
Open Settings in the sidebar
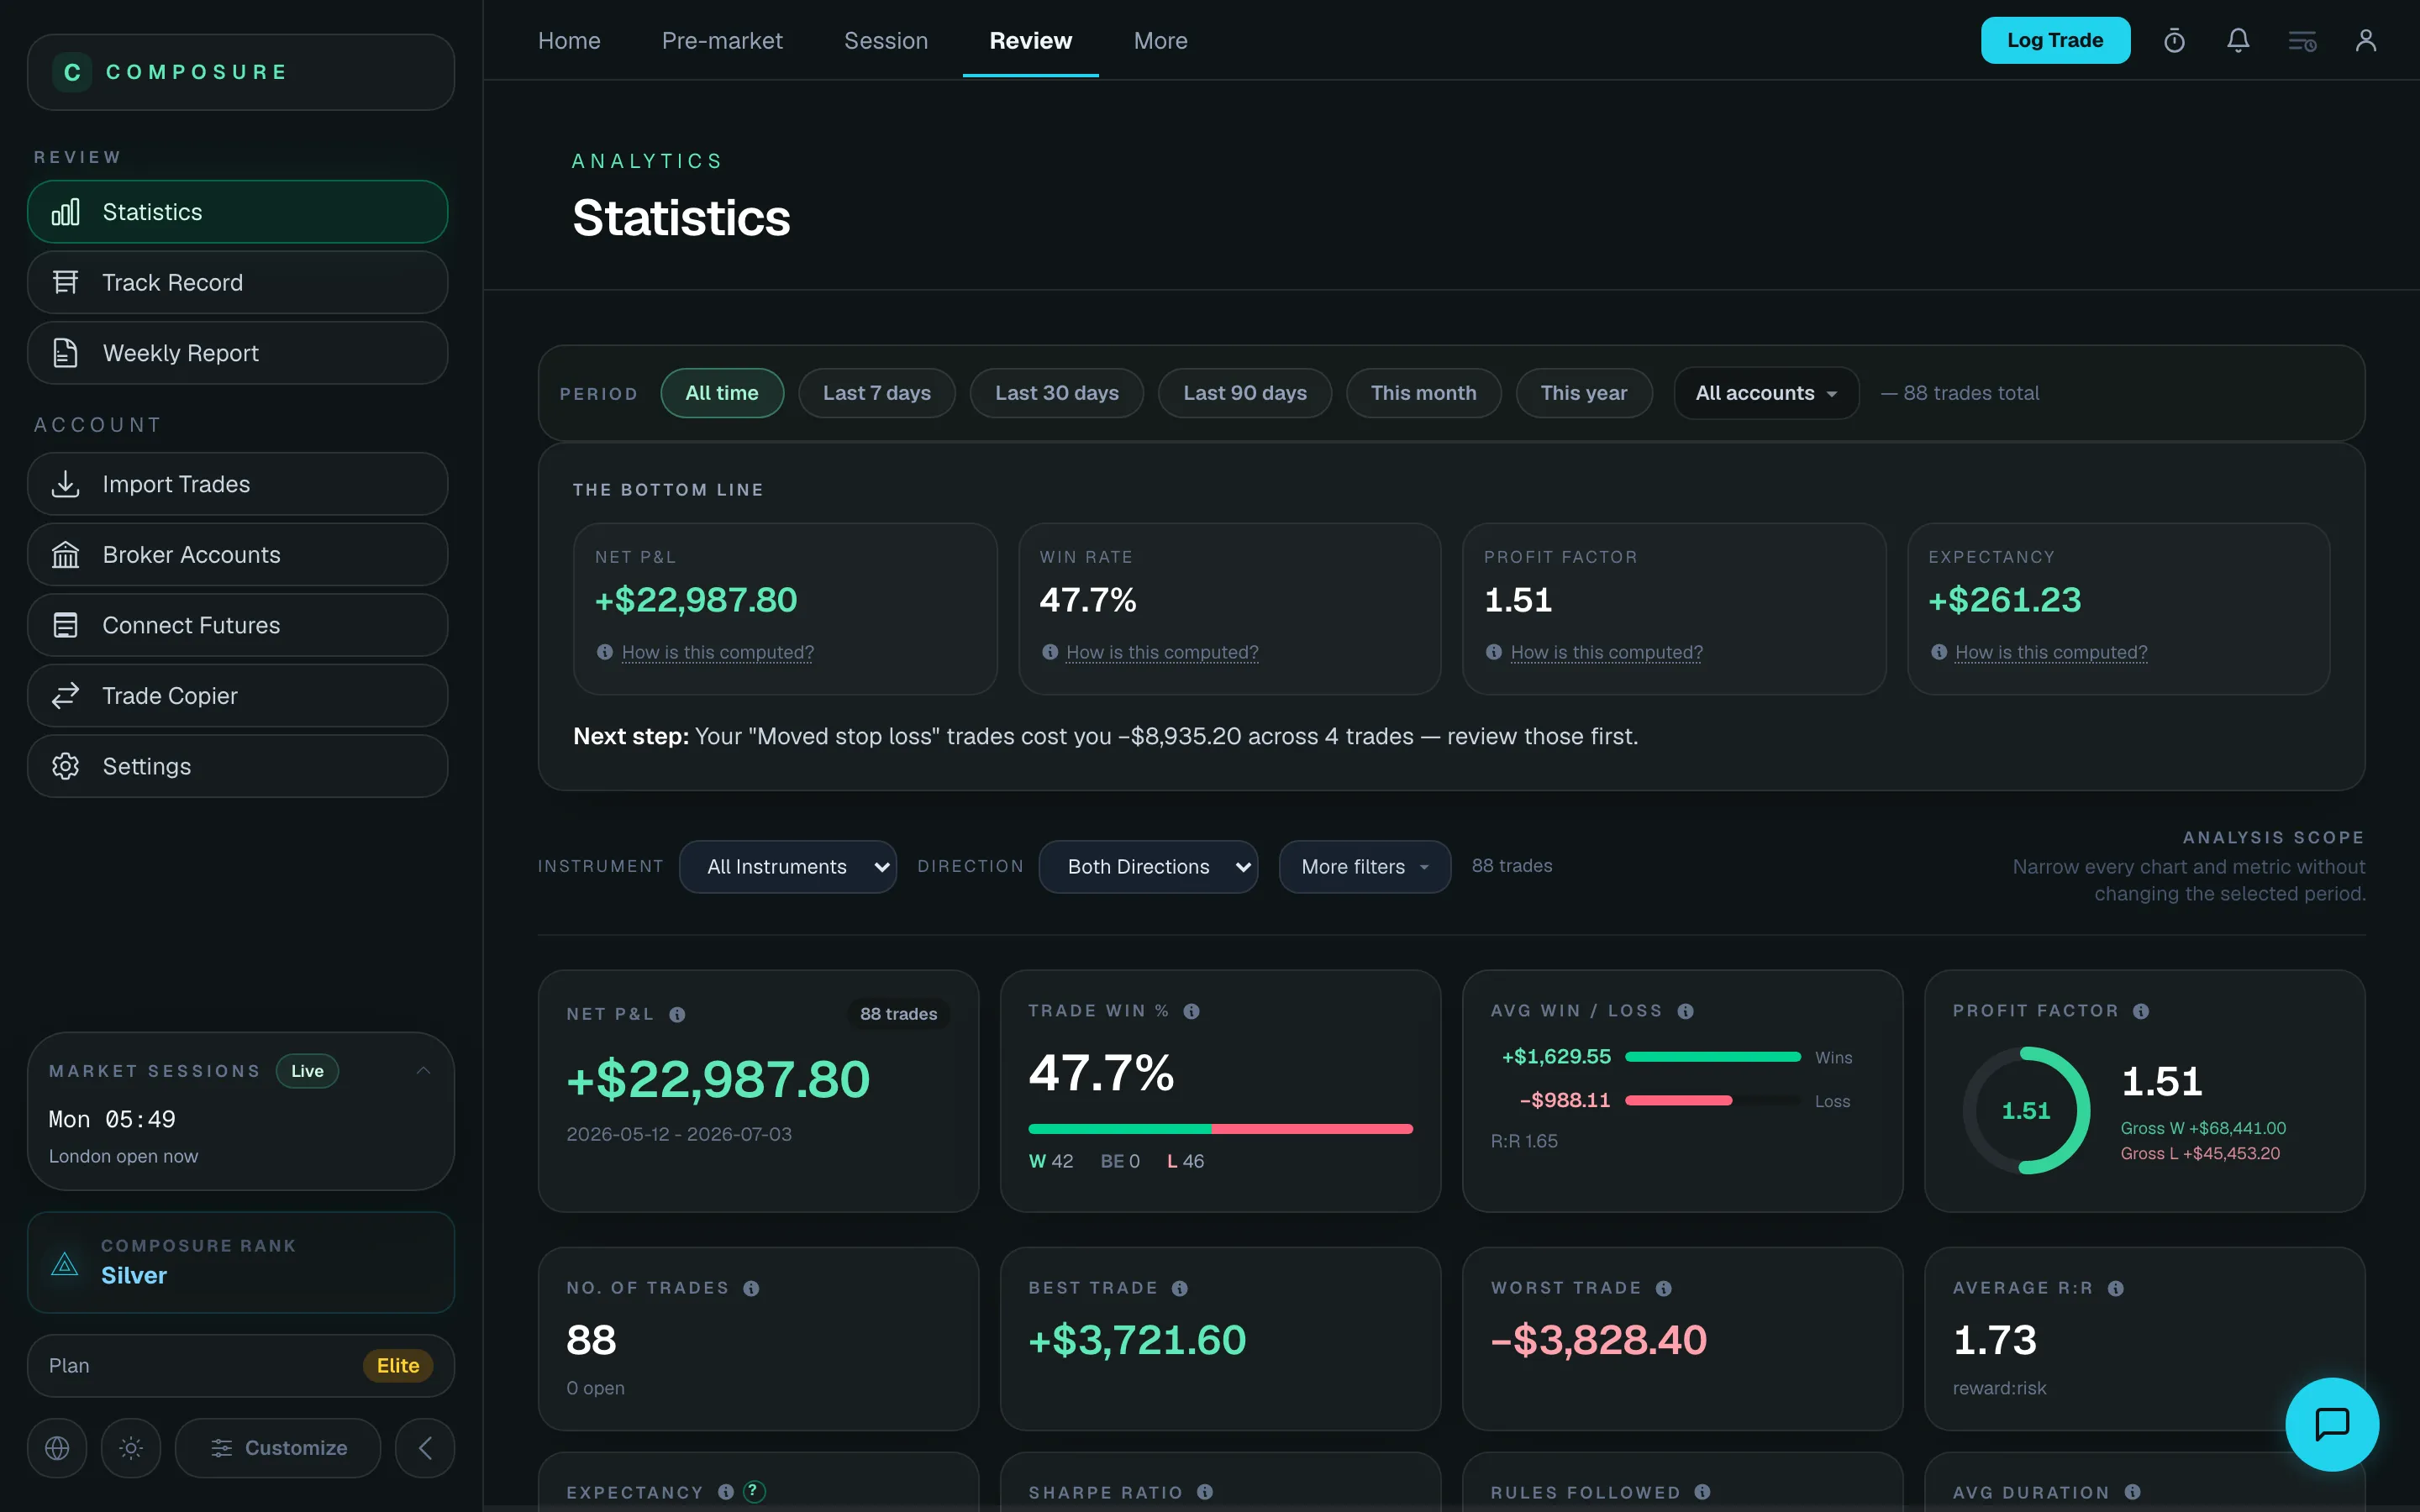[x=237, y=766]
